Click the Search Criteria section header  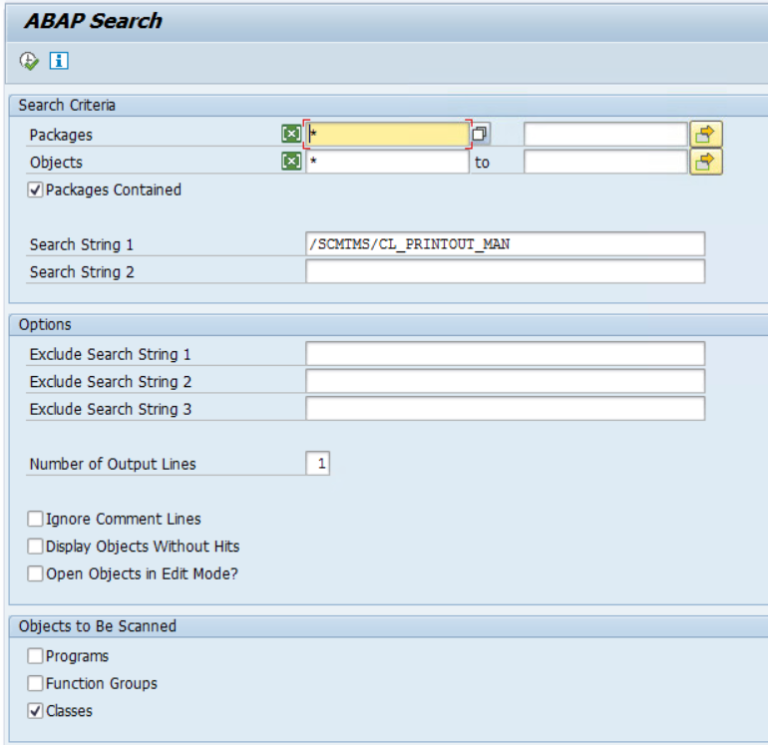[x=67, y=105]
